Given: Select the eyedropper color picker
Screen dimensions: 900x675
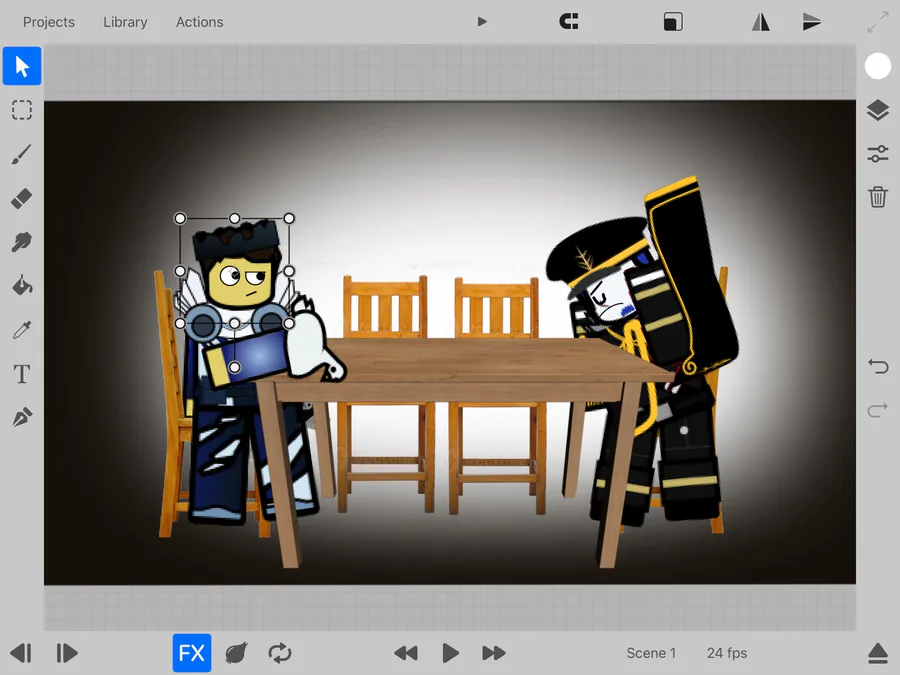Looking at the screenshot, I should (22, 330).
